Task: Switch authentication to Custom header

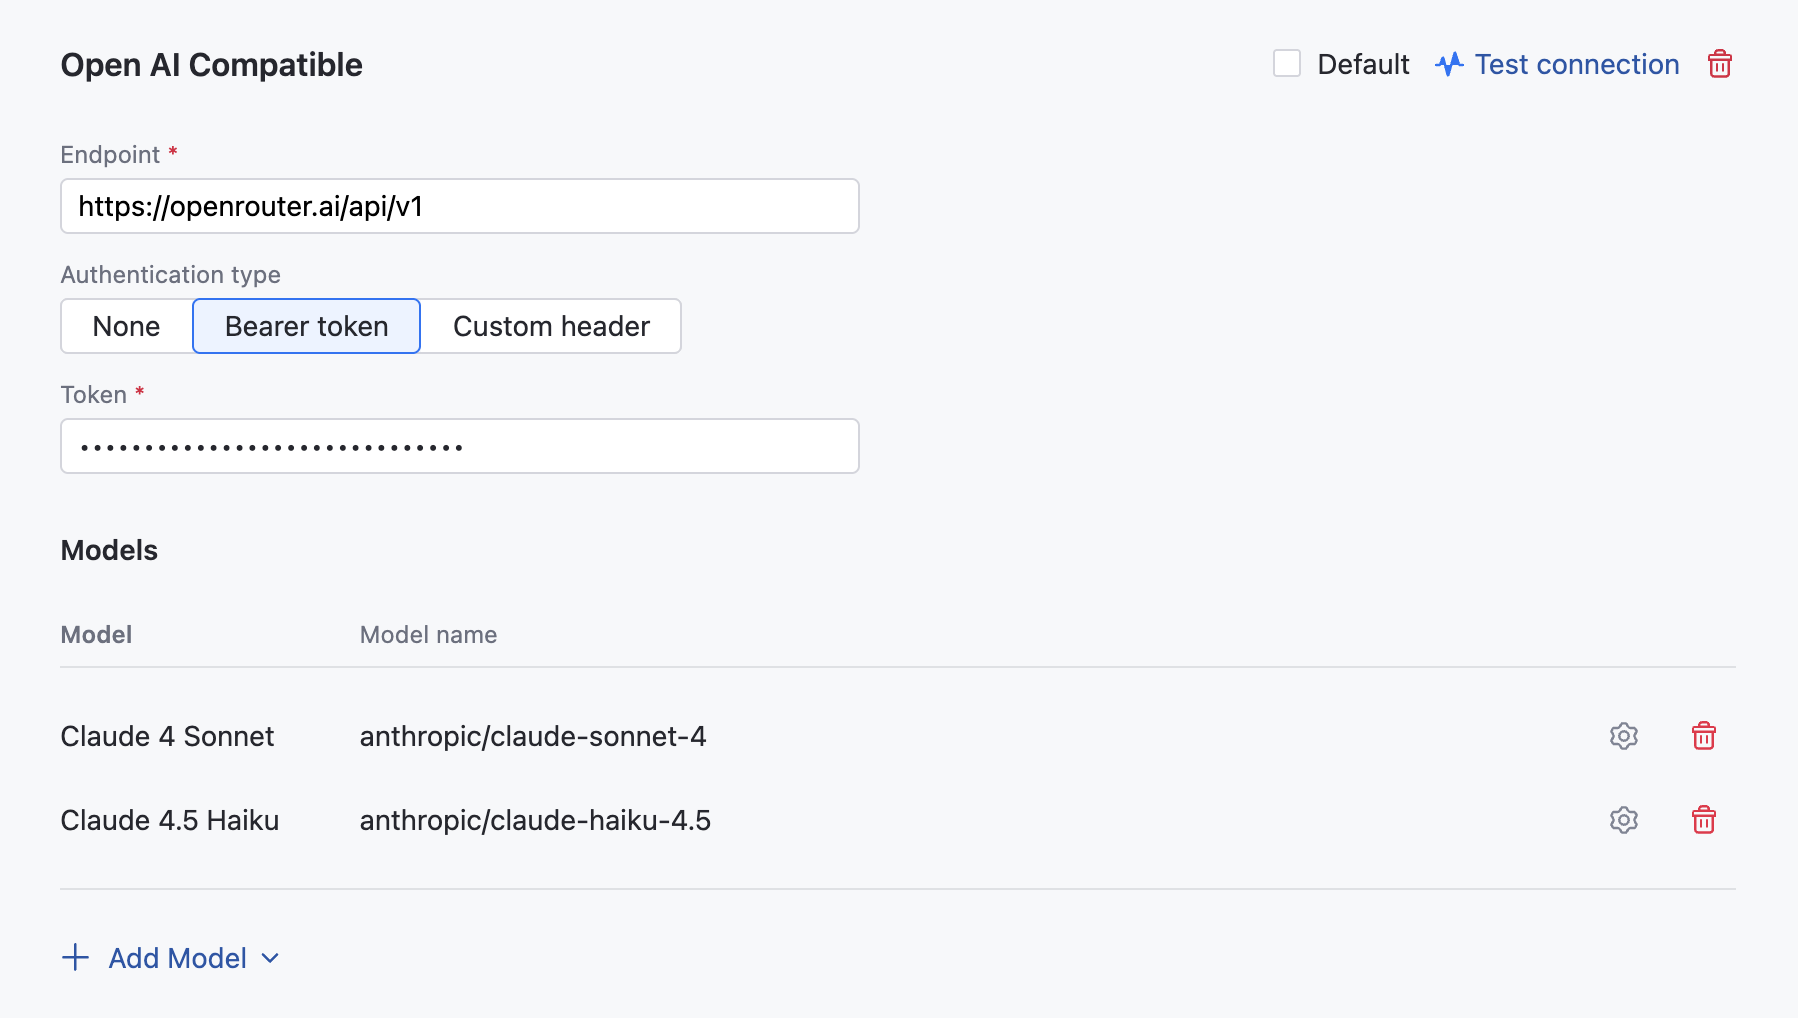Action: [x=551, y=326]
